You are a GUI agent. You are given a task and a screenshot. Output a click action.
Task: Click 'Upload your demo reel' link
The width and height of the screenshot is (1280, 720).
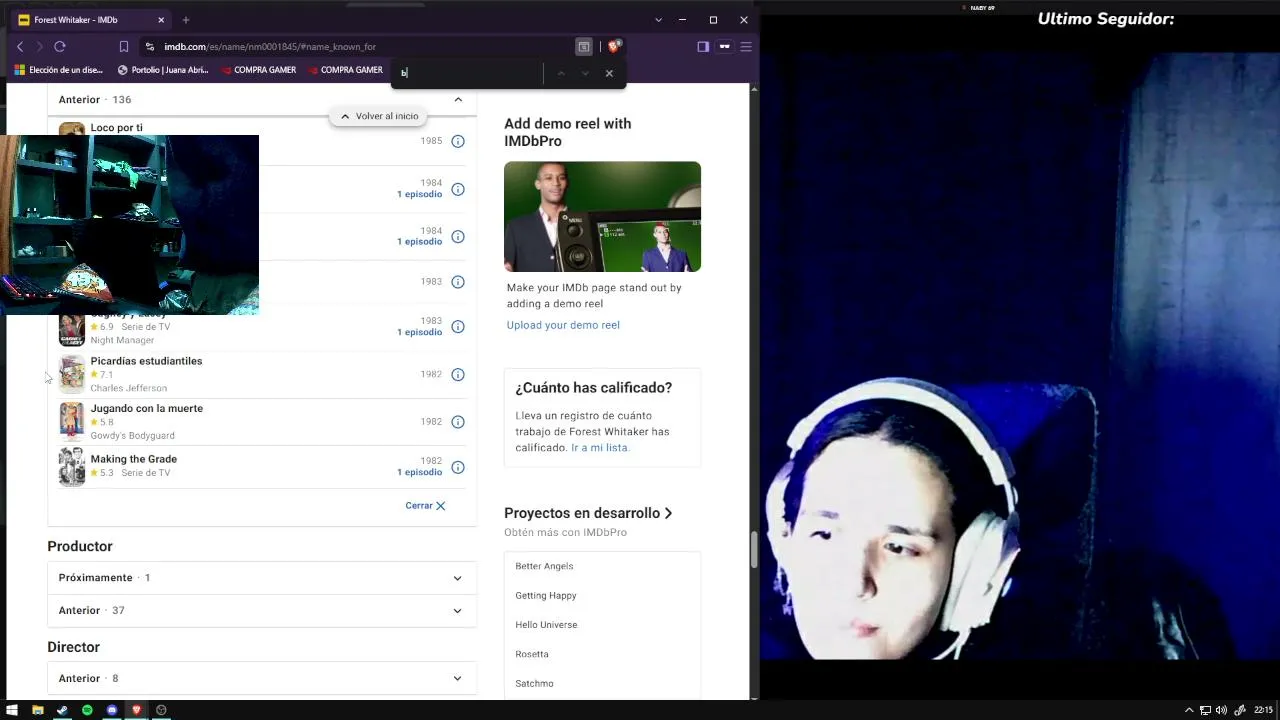click(563, 325)
